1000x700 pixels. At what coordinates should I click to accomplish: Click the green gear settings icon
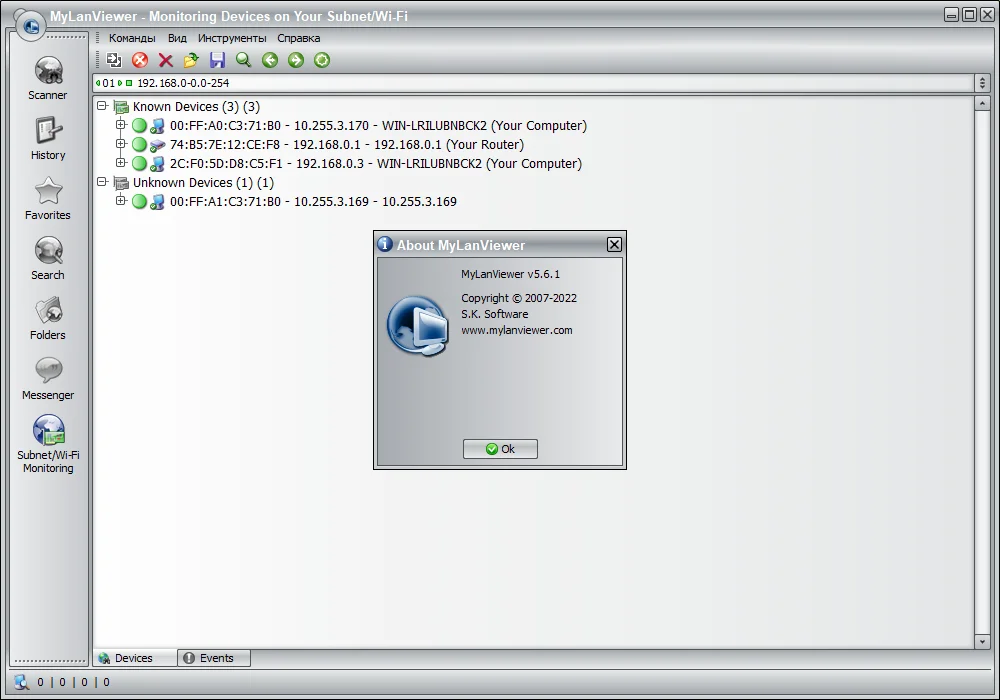322,60
